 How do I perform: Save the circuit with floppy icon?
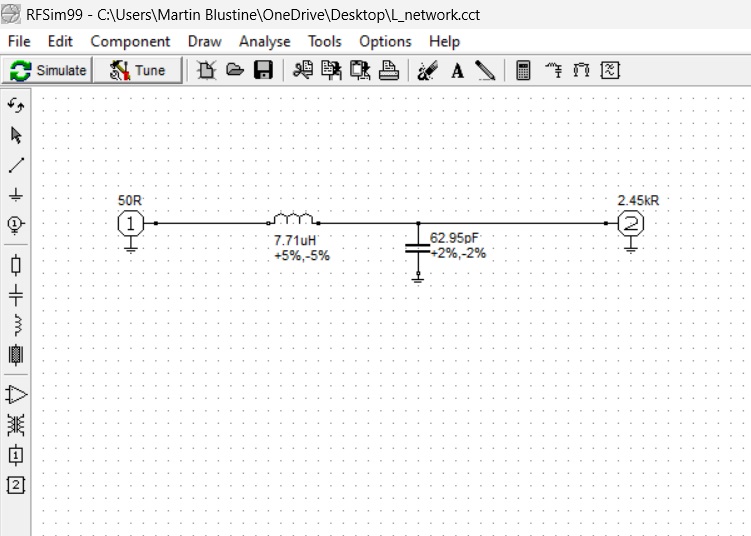(x=263, y=70)
